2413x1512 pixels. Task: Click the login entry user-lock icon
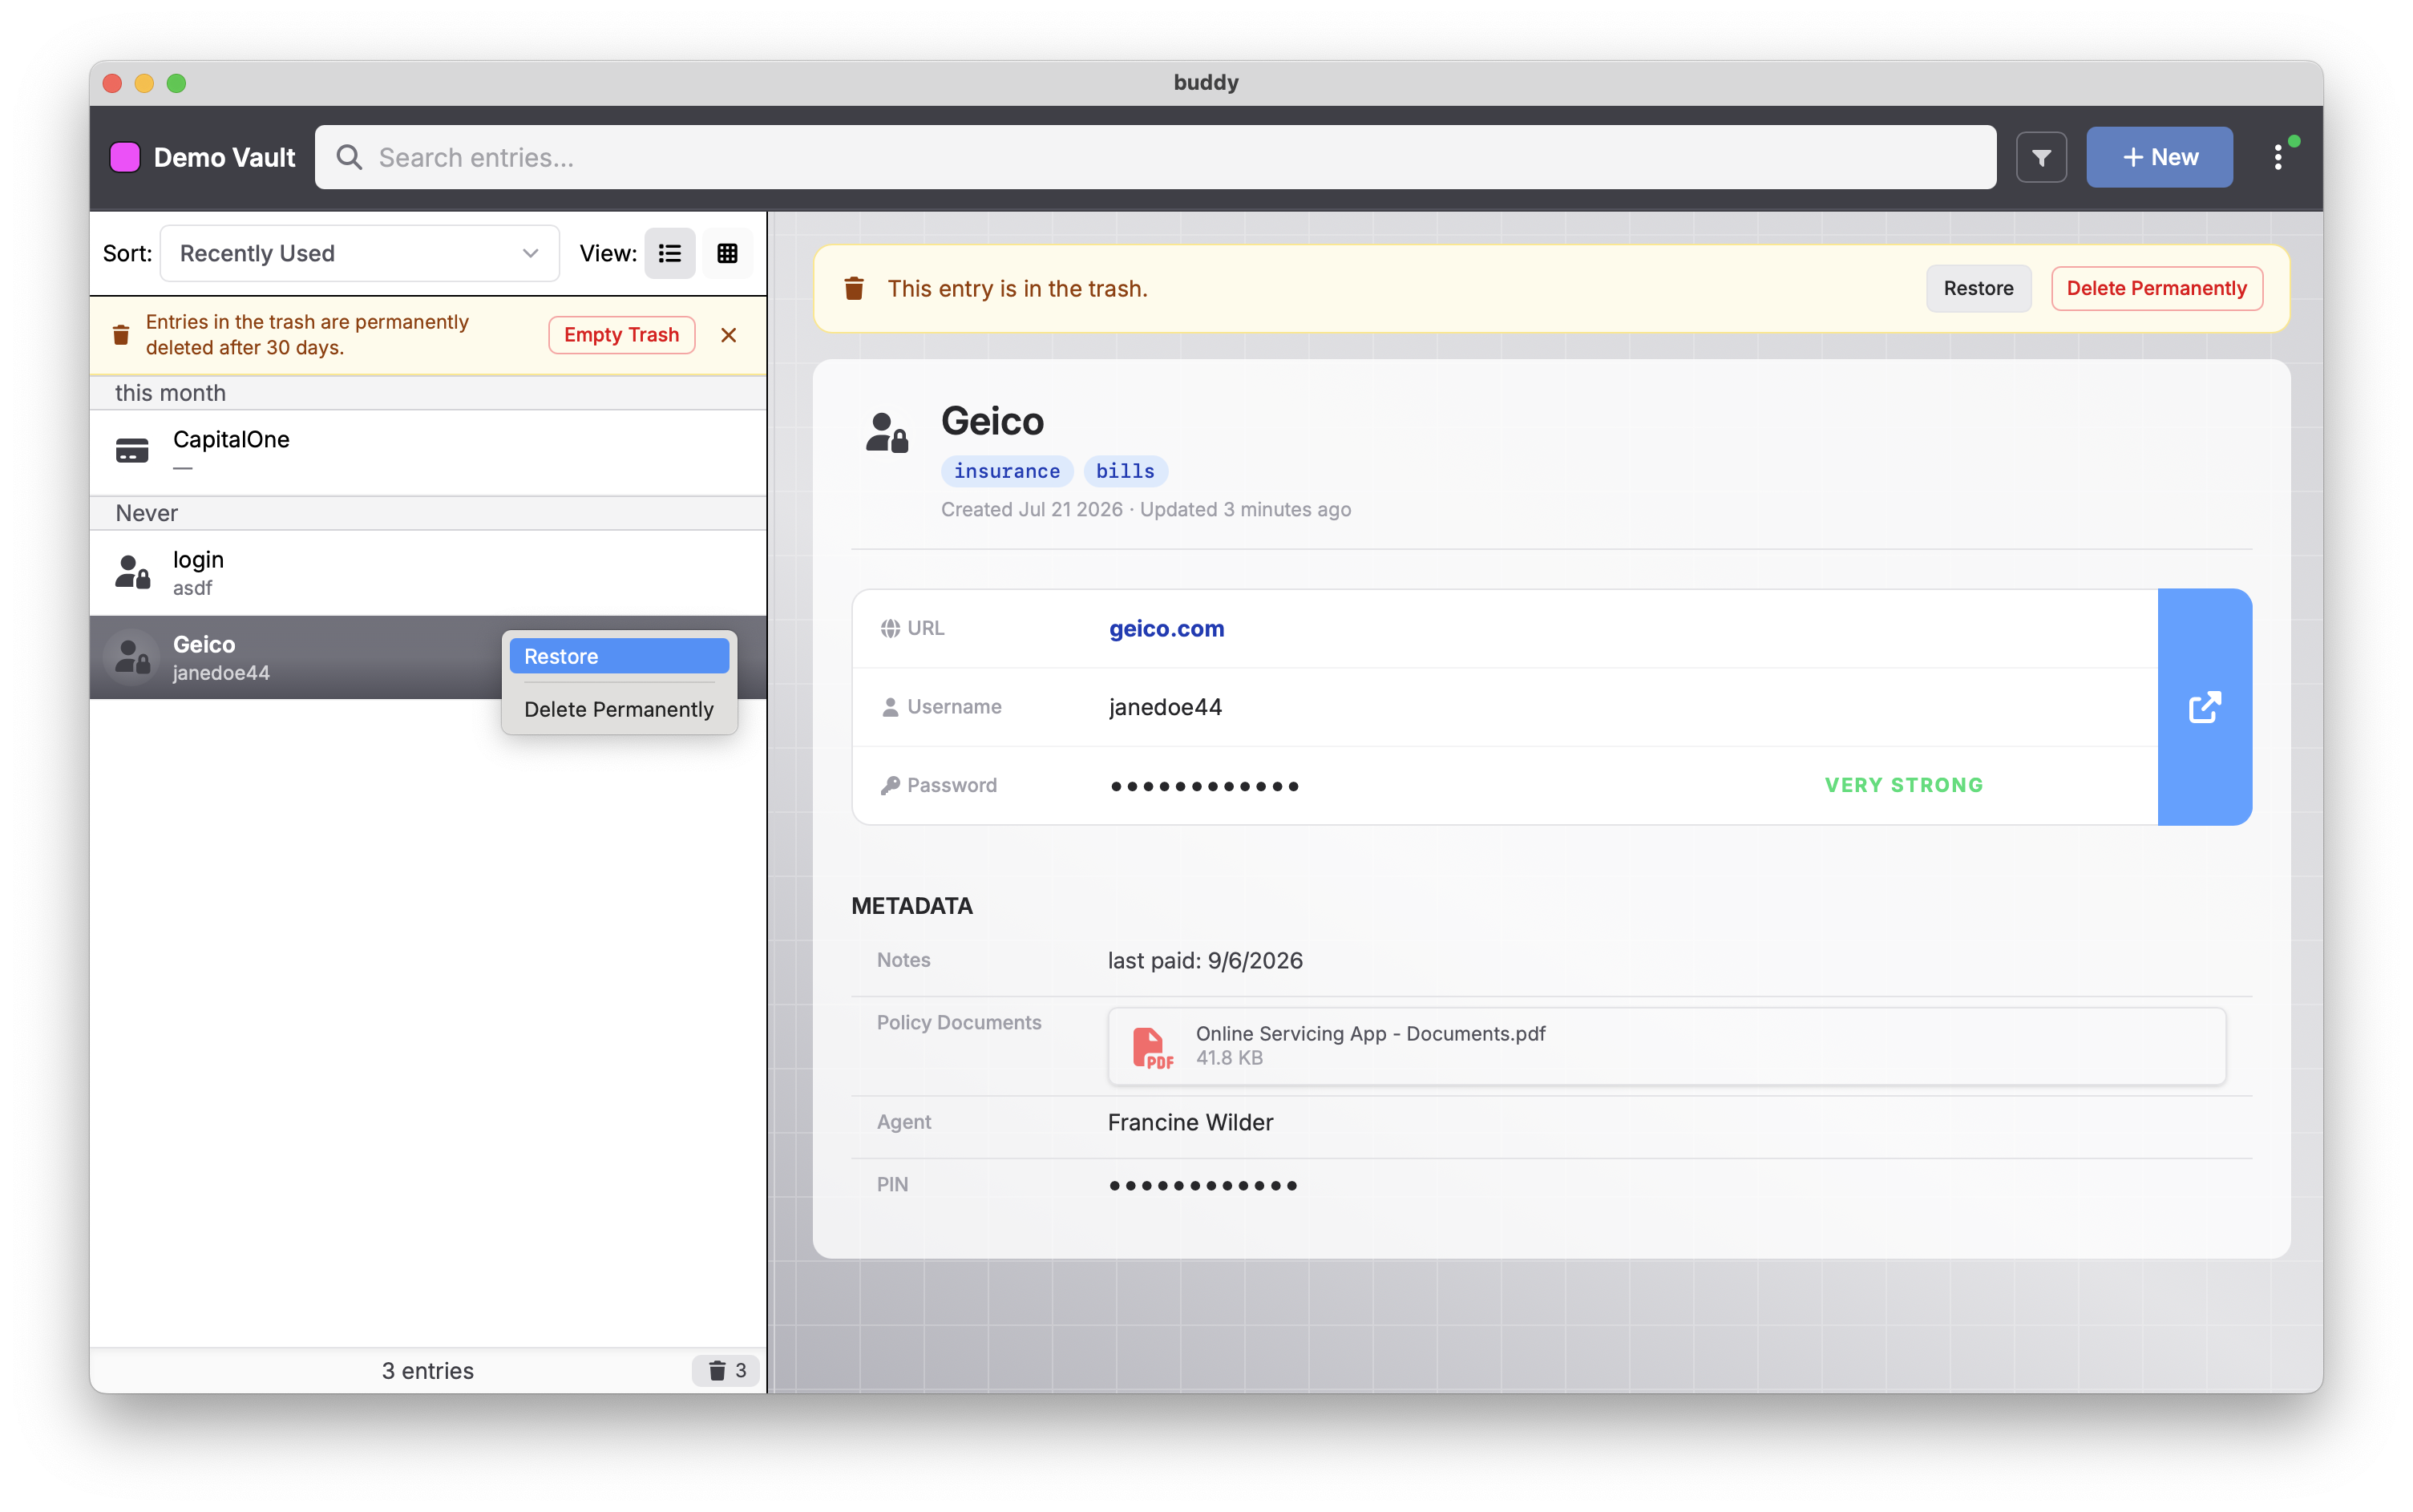(x=132, y=572)
